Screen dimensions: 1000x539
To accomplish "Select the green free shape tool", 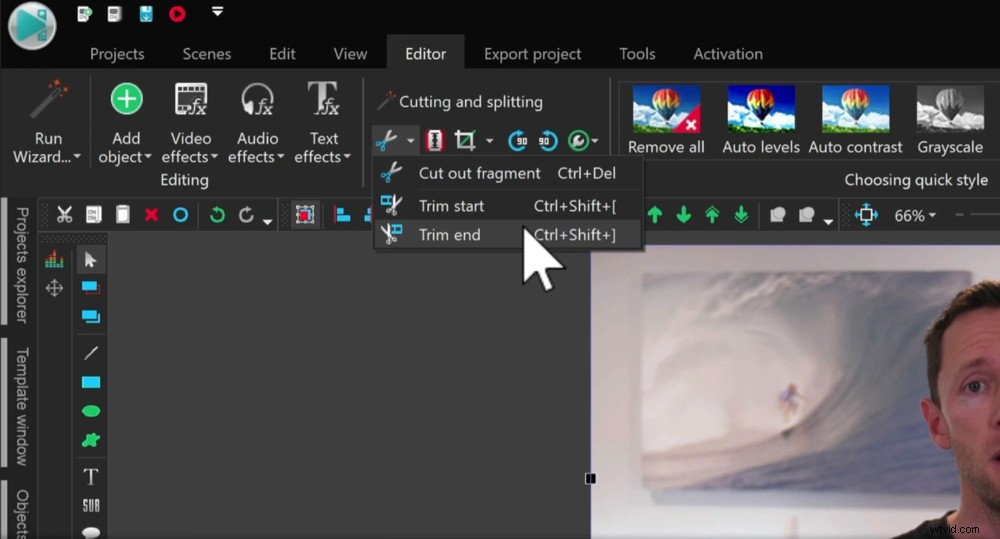I will [x=91, y=440].
